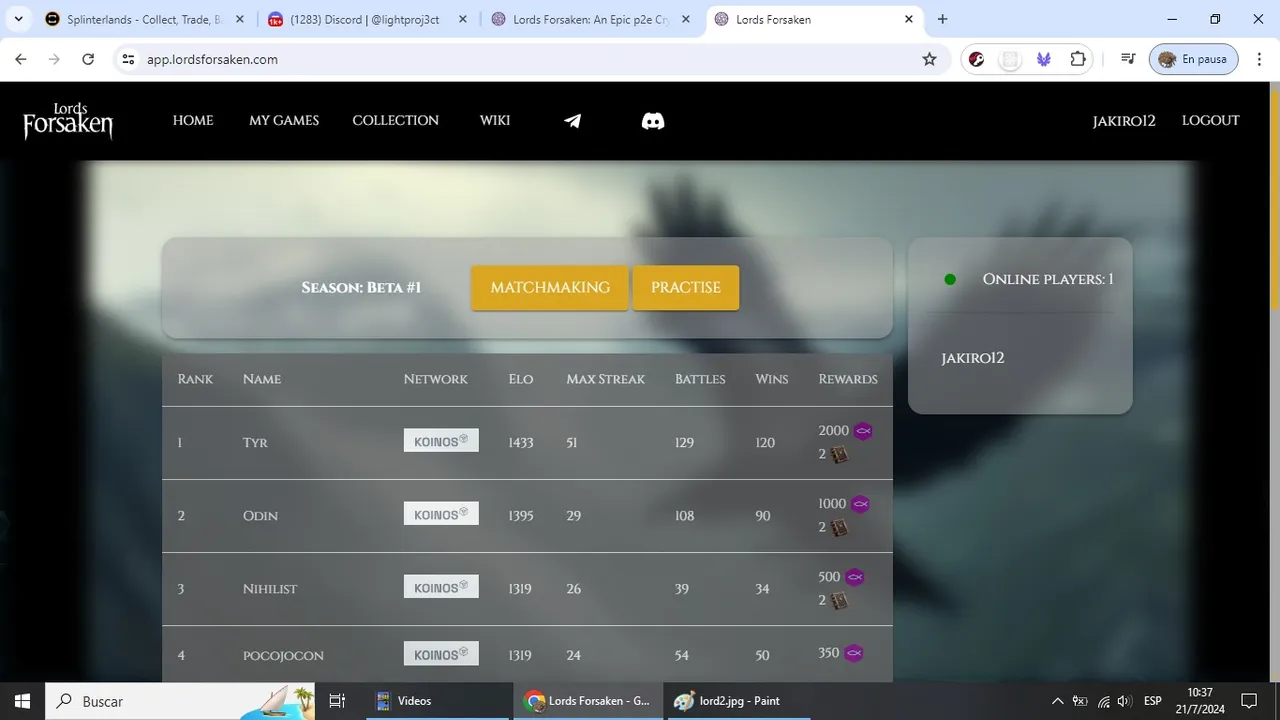1280x720 pixels.
Task: Click the purple token icon in Odin's rewards
Action: [x=860, y=504]
